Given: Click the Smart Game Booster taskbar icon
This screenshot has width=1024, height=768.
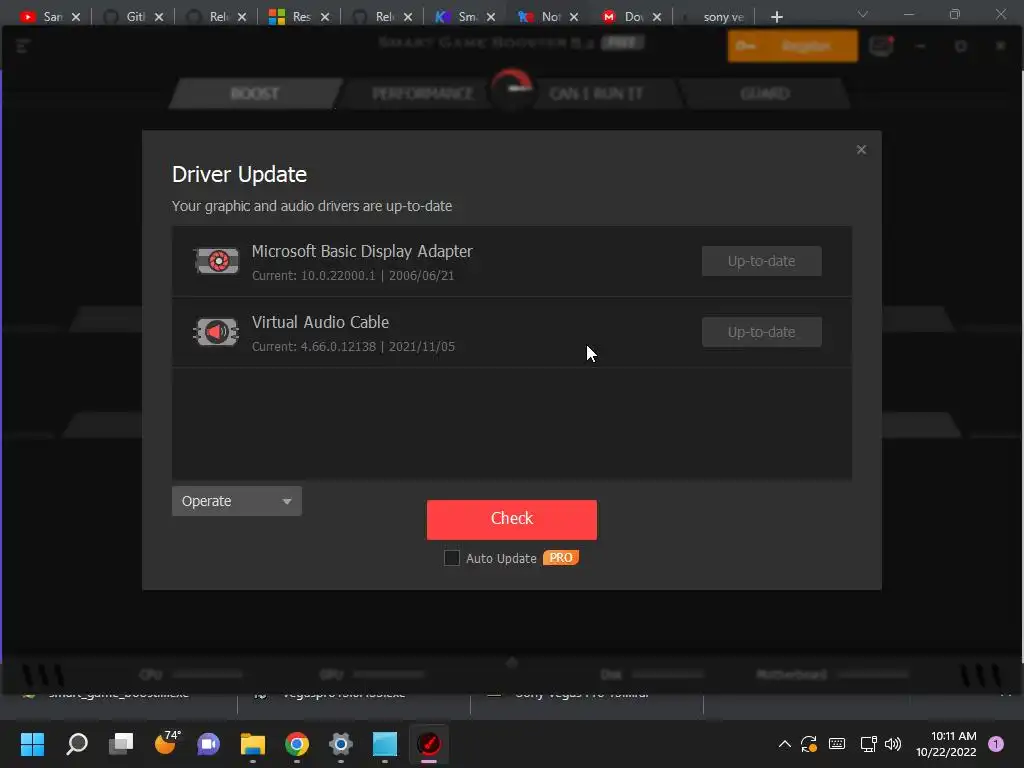Looking at the screenshot, I should tap(429, 744).
